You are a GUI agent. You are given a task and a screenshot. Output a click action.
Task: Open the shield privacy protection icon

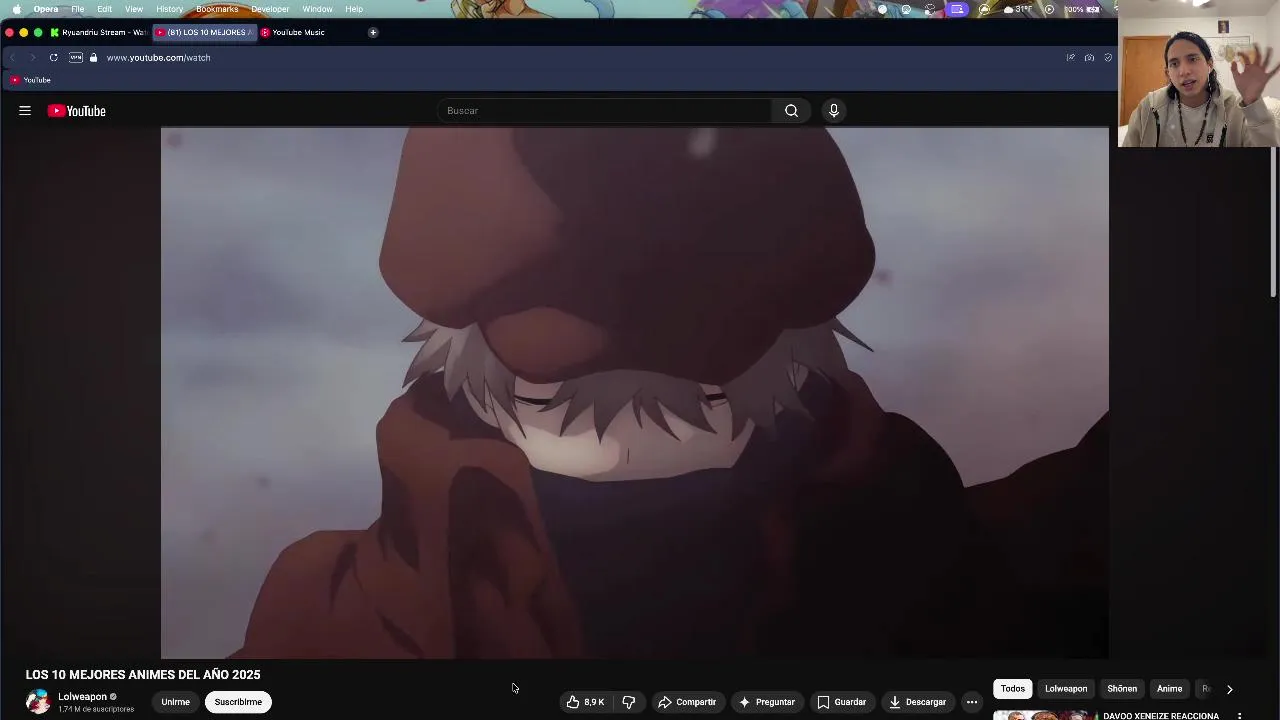[1108, 58]
